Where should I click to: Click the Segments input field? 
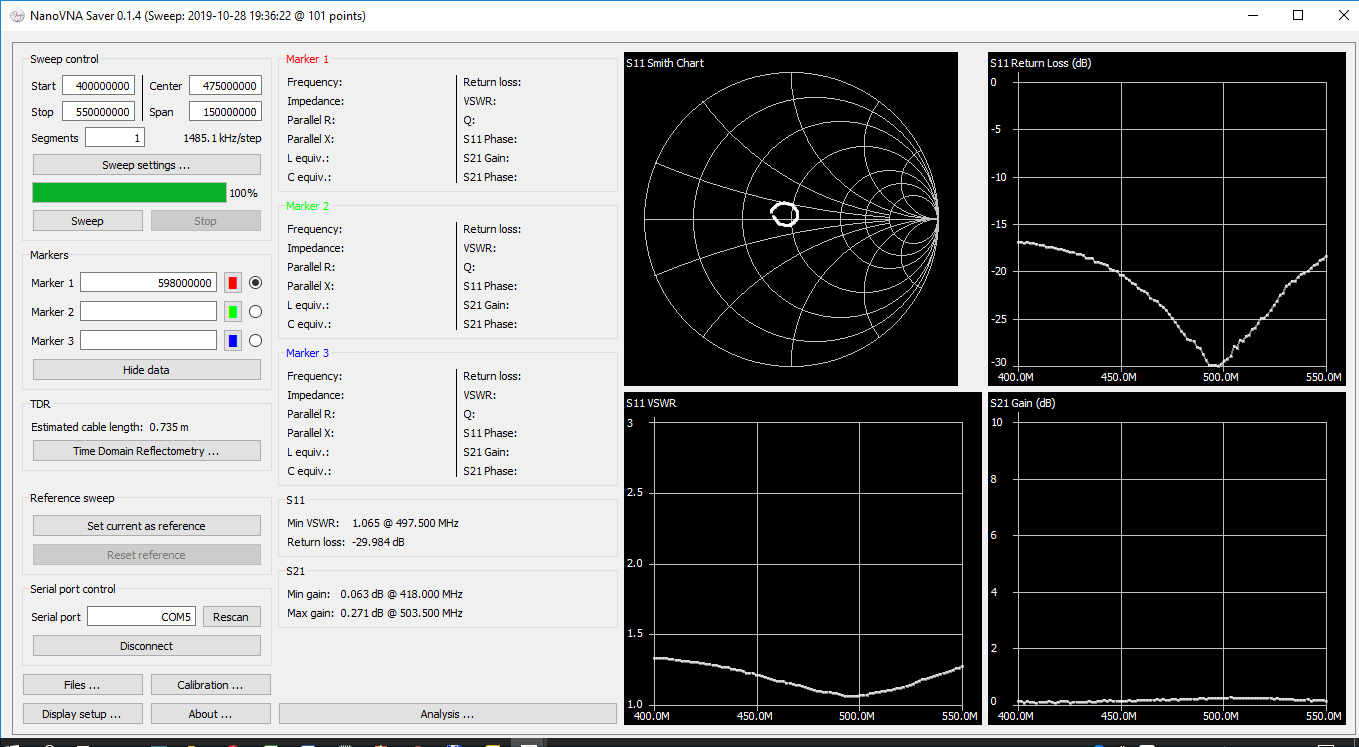(x=114, y=137)
